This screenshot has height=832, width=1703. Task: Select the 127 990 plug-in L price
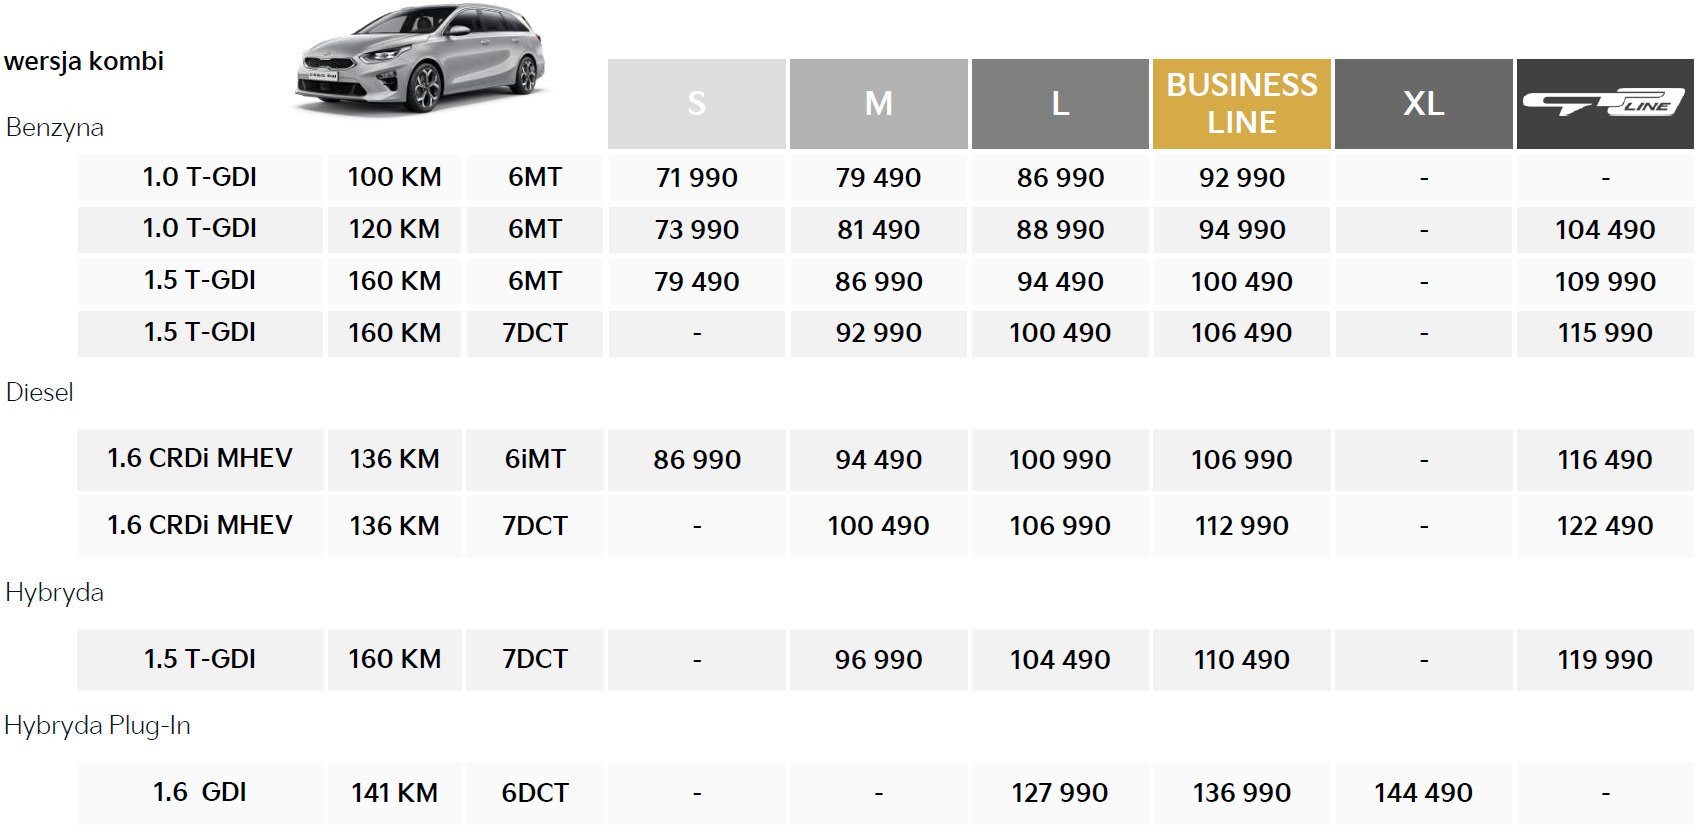click(1059, 793)
